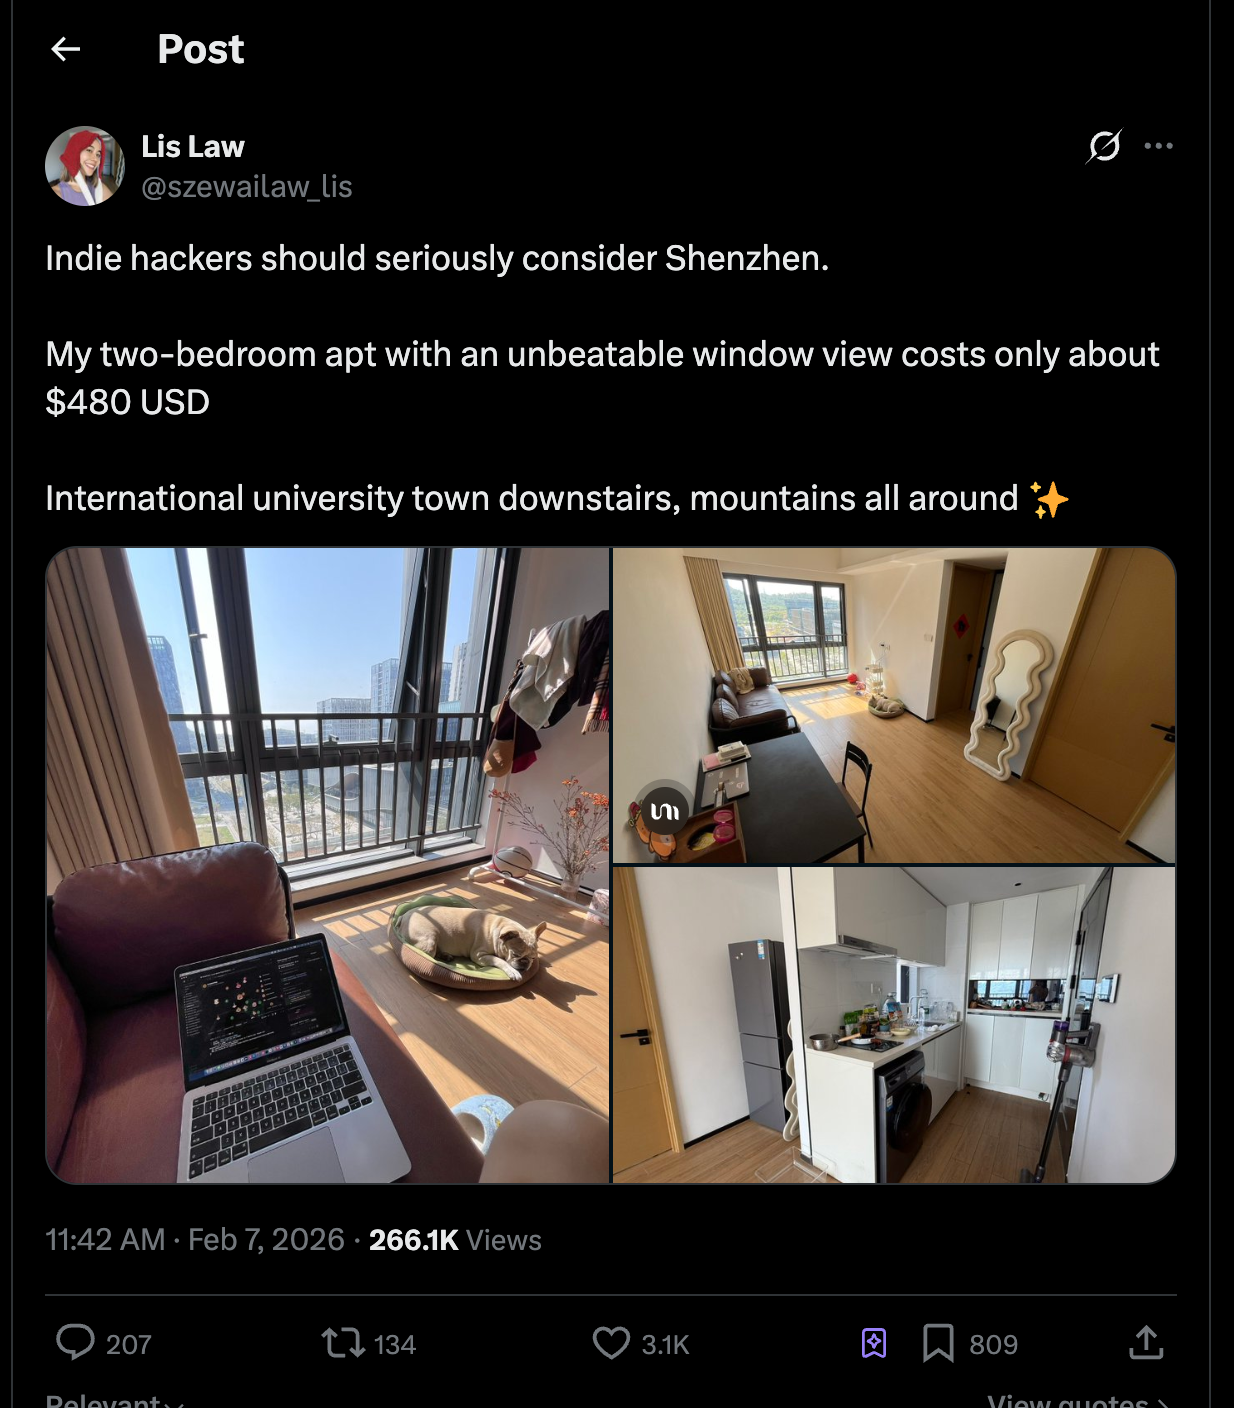1234x1408 pixels.
Task: Click the purple bookmark-star icon
Action: tap(874, 1342)
